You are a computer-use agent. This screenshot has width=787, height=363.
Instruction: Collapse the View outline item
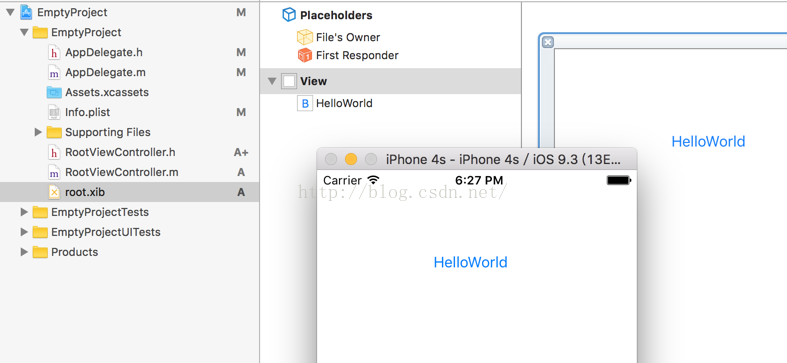point(272,81)
